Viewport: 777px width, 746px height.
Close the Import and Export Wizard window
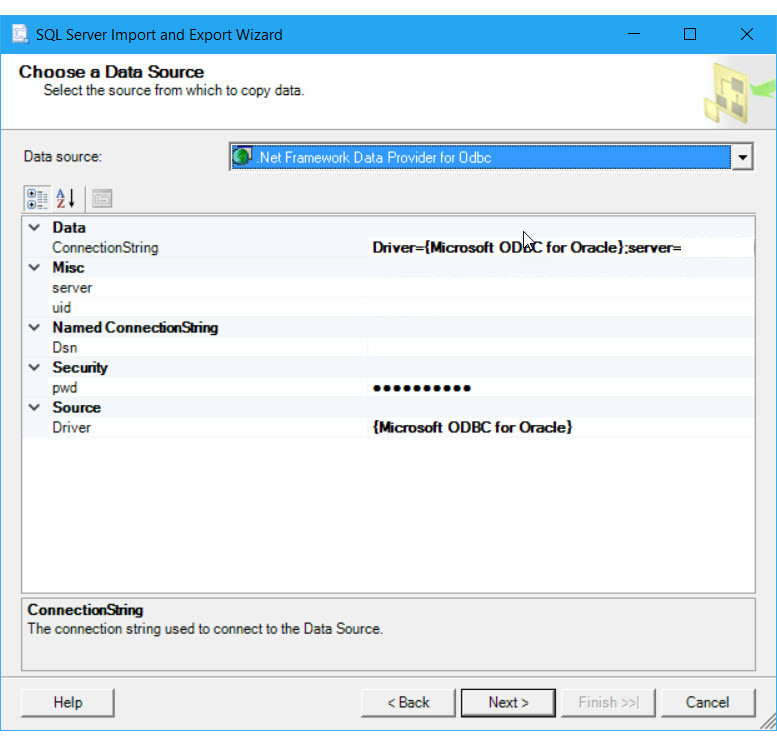click(746, 34)
